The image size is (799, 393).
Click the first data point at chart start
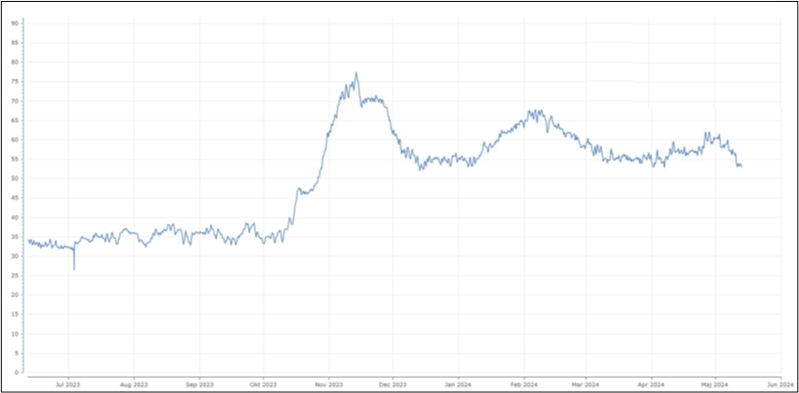(x=29, y=240)
